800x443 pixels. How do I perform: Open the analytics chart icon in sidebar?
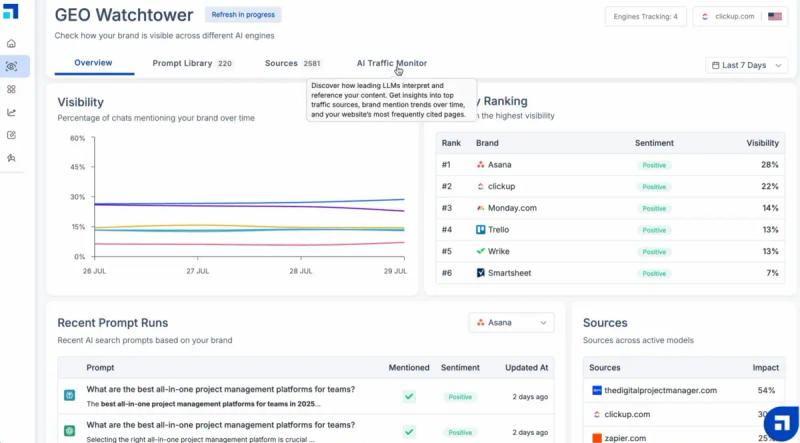click(x=11, y=112)
